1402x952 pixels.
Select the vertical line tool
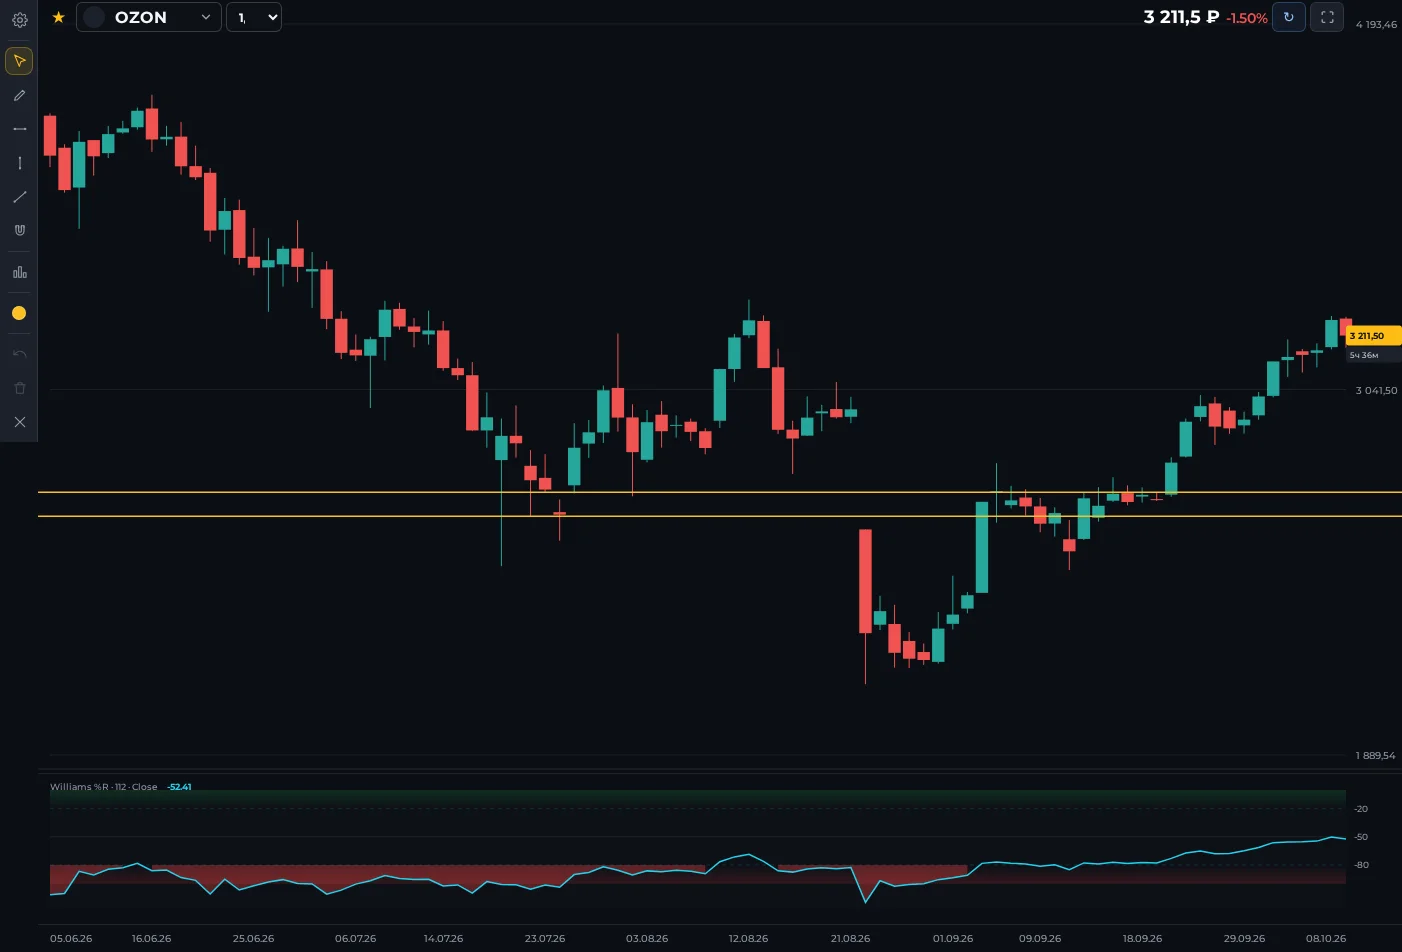(19, 163)
